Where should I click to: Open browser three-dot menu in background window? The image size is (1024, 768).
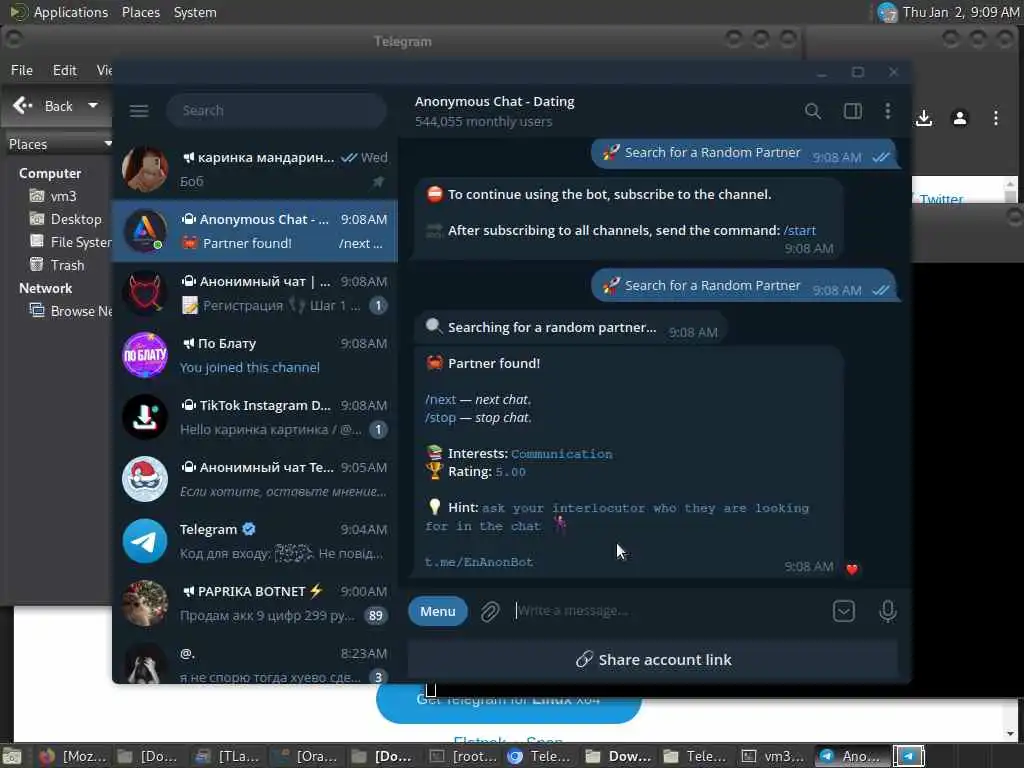click(x=995, y=118)
